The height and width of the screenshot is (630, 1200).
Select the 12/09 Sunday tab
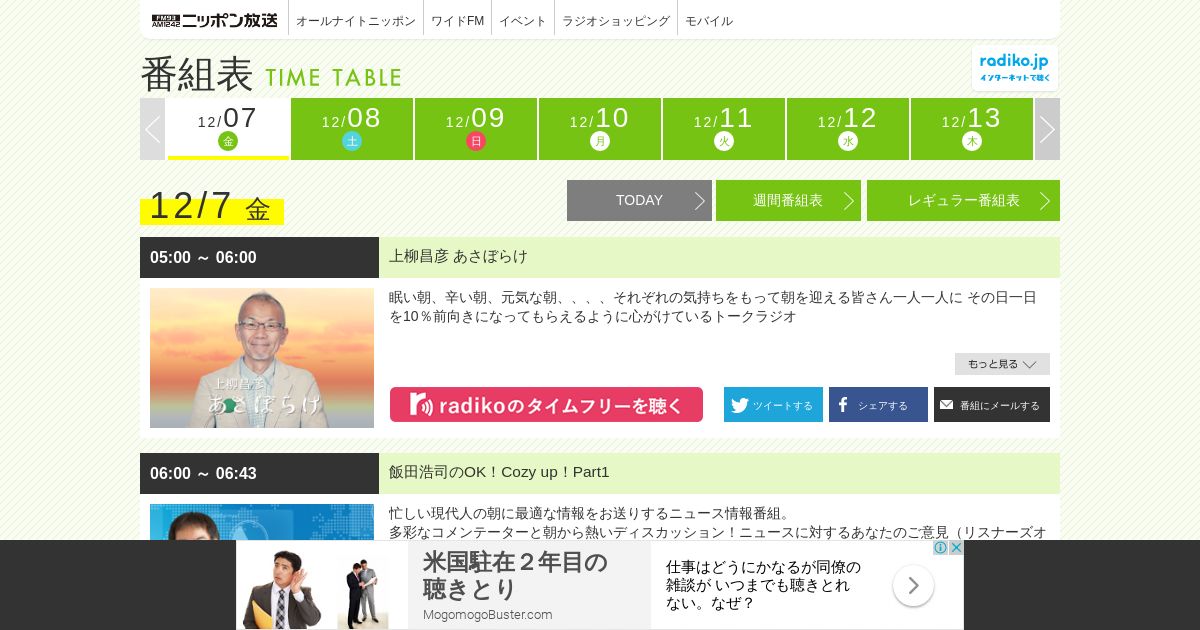(x=476, y=129)
